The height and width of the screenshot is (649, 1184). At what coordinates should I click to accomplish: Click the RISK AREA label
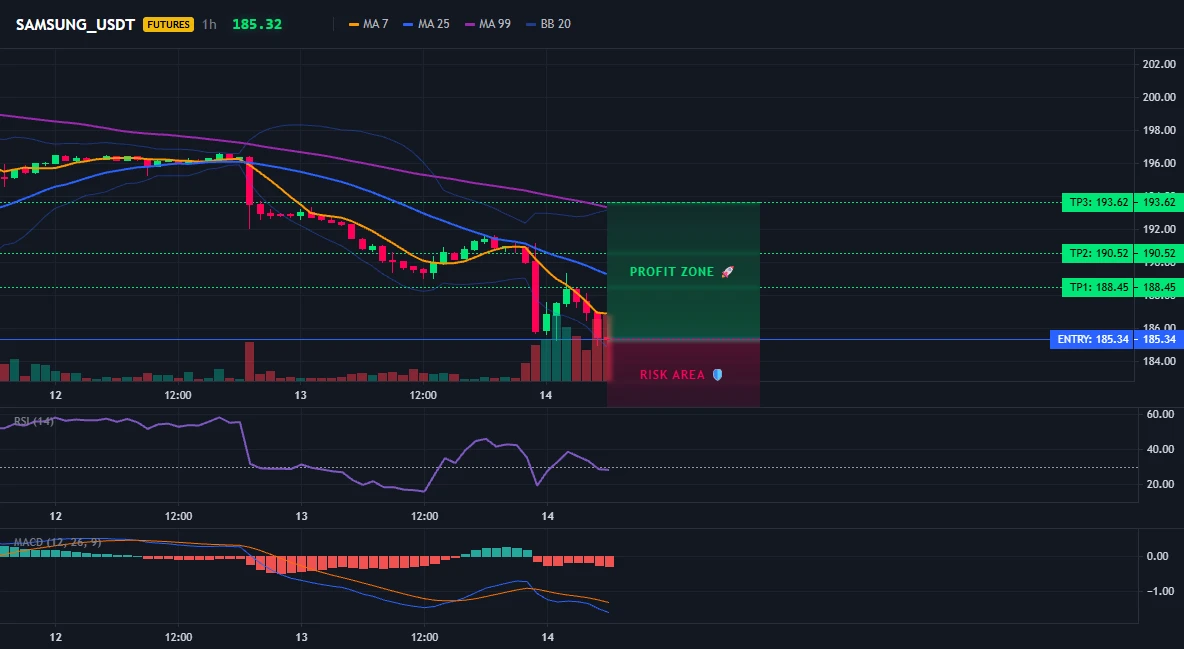(672, 375)
